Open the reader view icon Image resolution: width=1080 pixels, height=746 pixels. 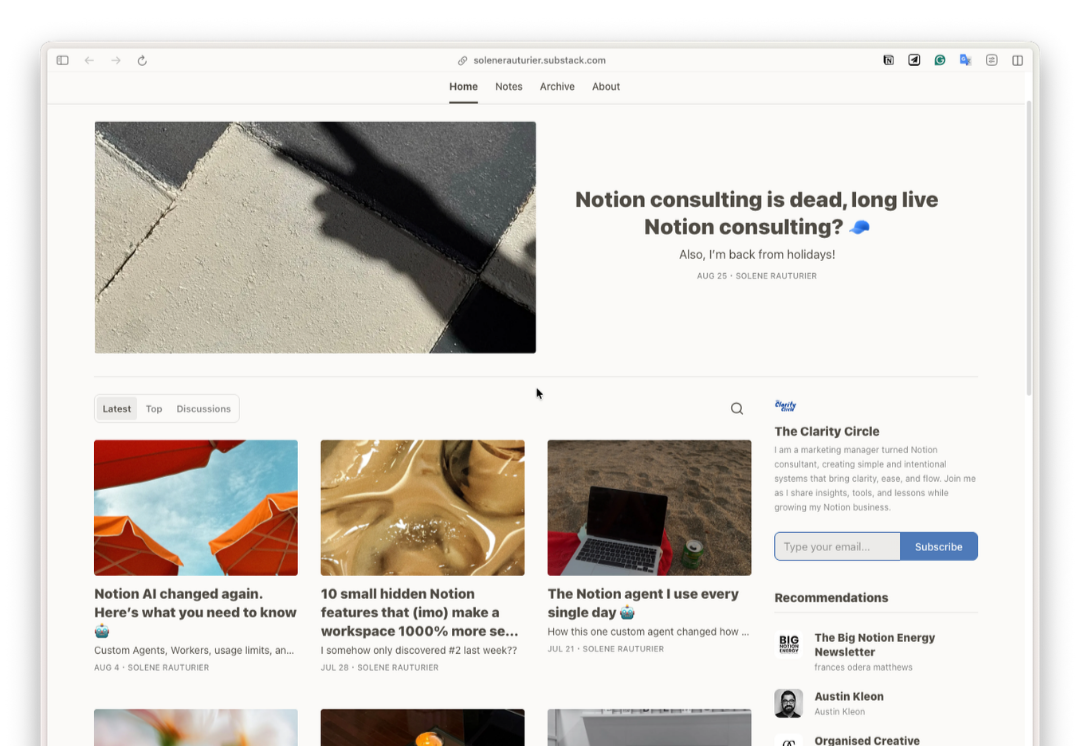coord(992,61)
